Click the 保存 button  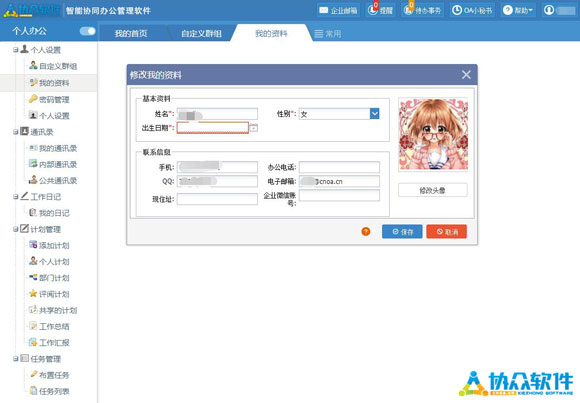[402, 232]
